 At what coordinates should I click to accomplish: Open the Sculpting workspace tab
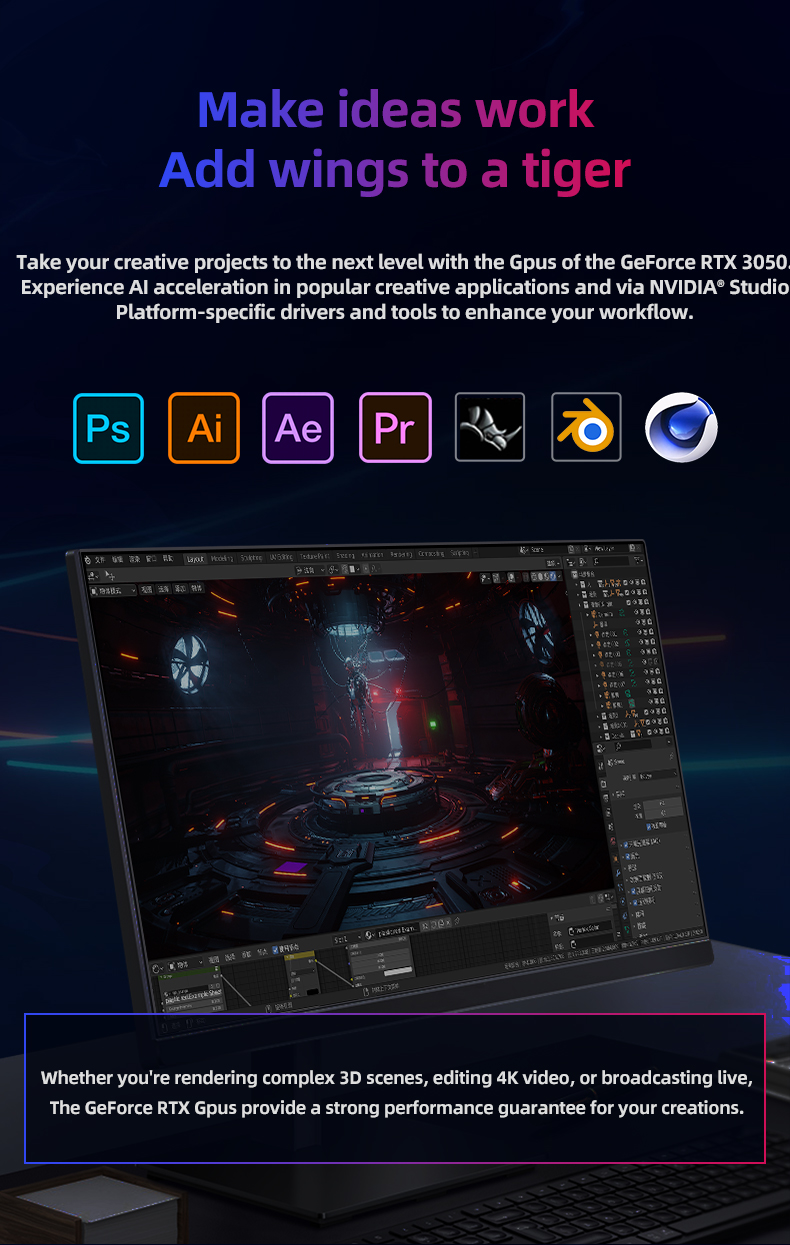(x=251, y=558)
